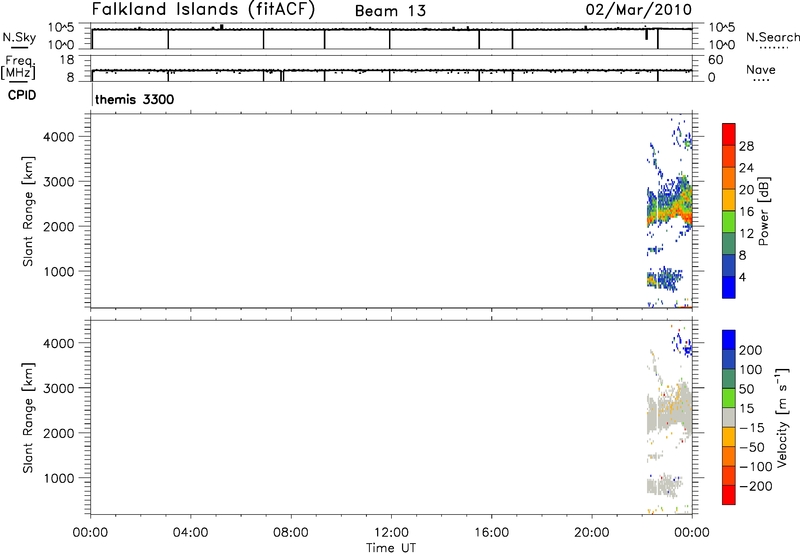Click the 'Time UT' axis label
This screenshot has width=800, height=554.
(391, 548)
